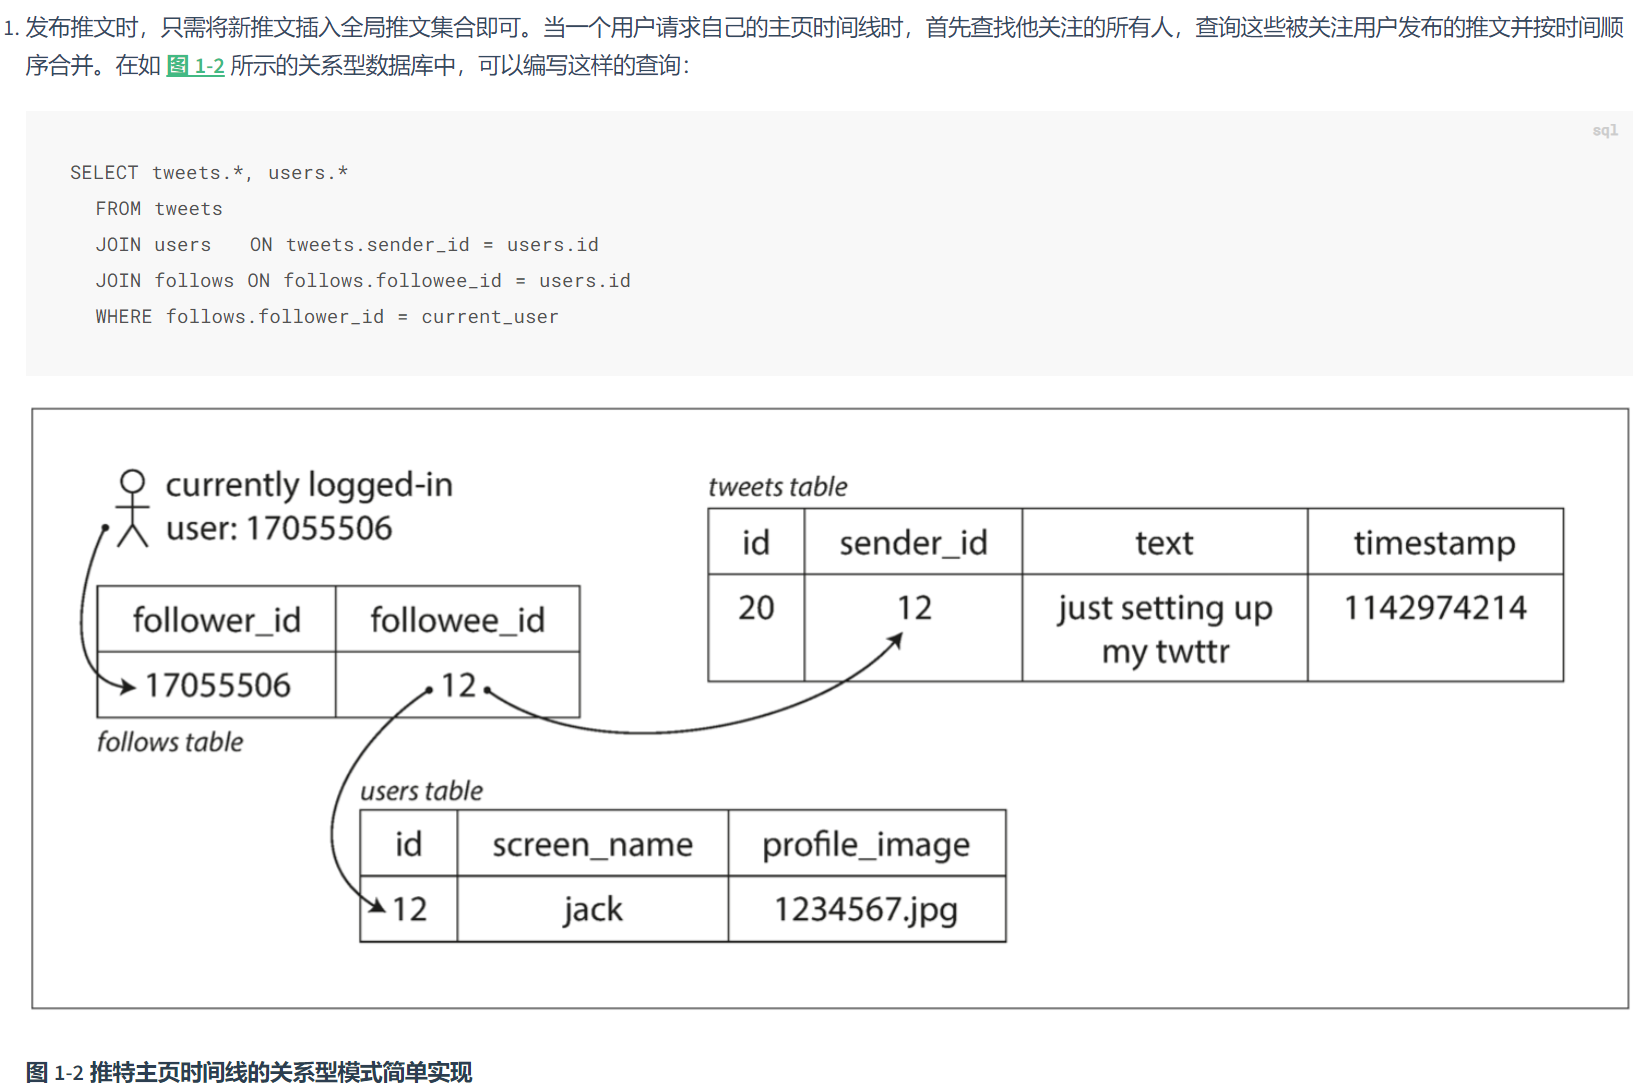Click the jack cell in users table
This screenshot has height=1090, width=1651.
[592, 910]
